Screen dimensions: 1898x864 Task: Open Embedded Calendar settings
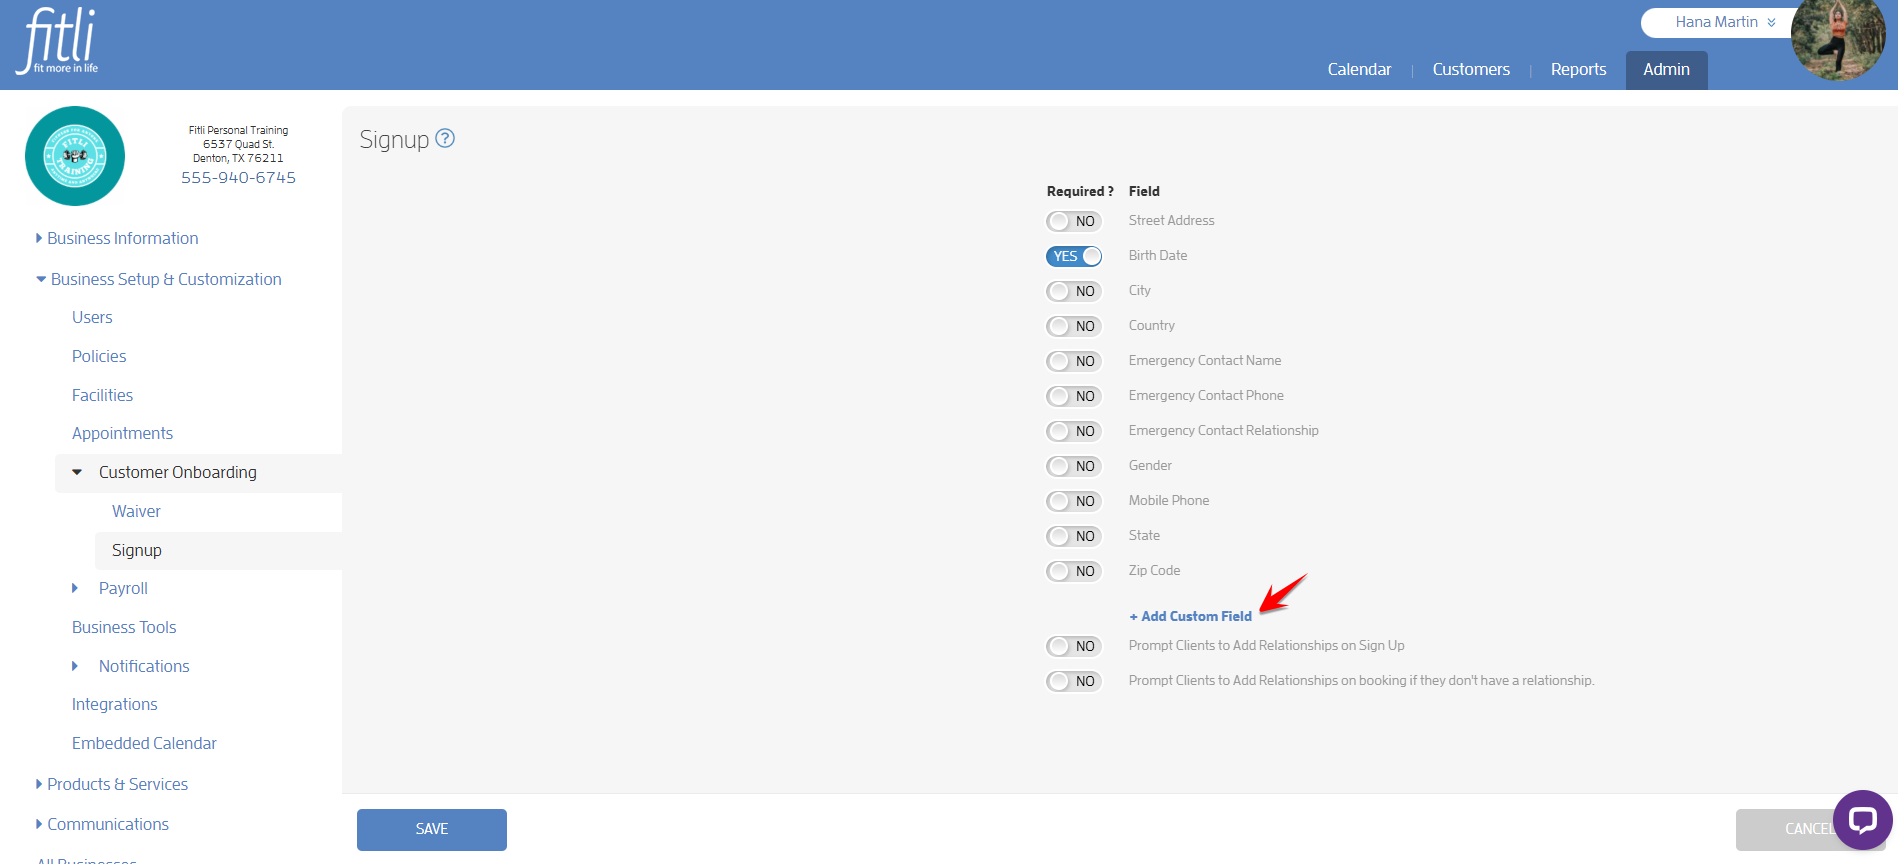[x=144, y=743]
